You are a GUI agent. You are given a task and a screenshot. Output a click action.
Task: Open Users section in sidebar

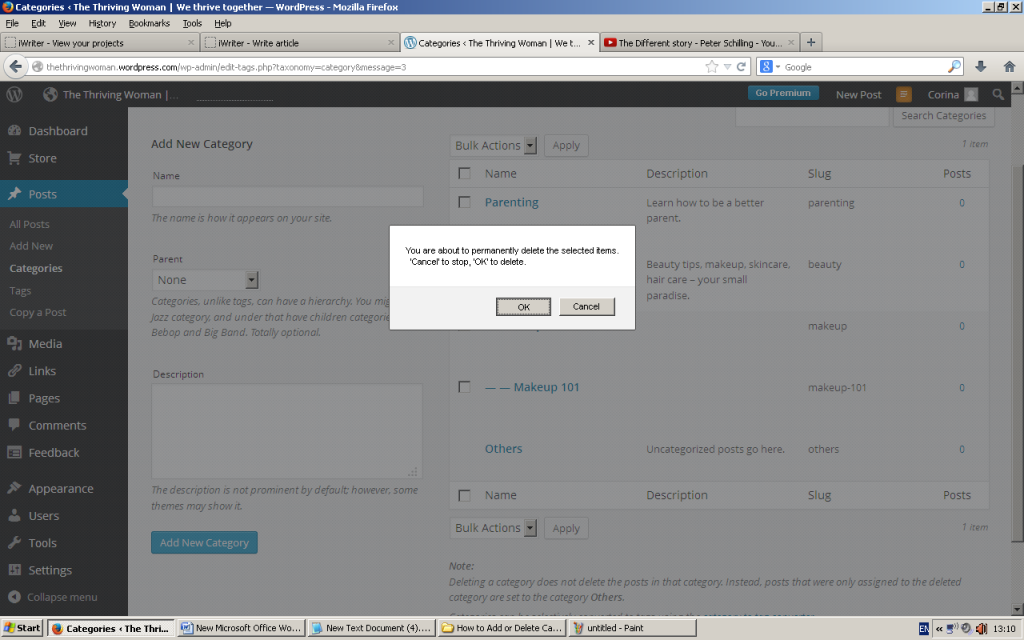click(x=43, y=516)
